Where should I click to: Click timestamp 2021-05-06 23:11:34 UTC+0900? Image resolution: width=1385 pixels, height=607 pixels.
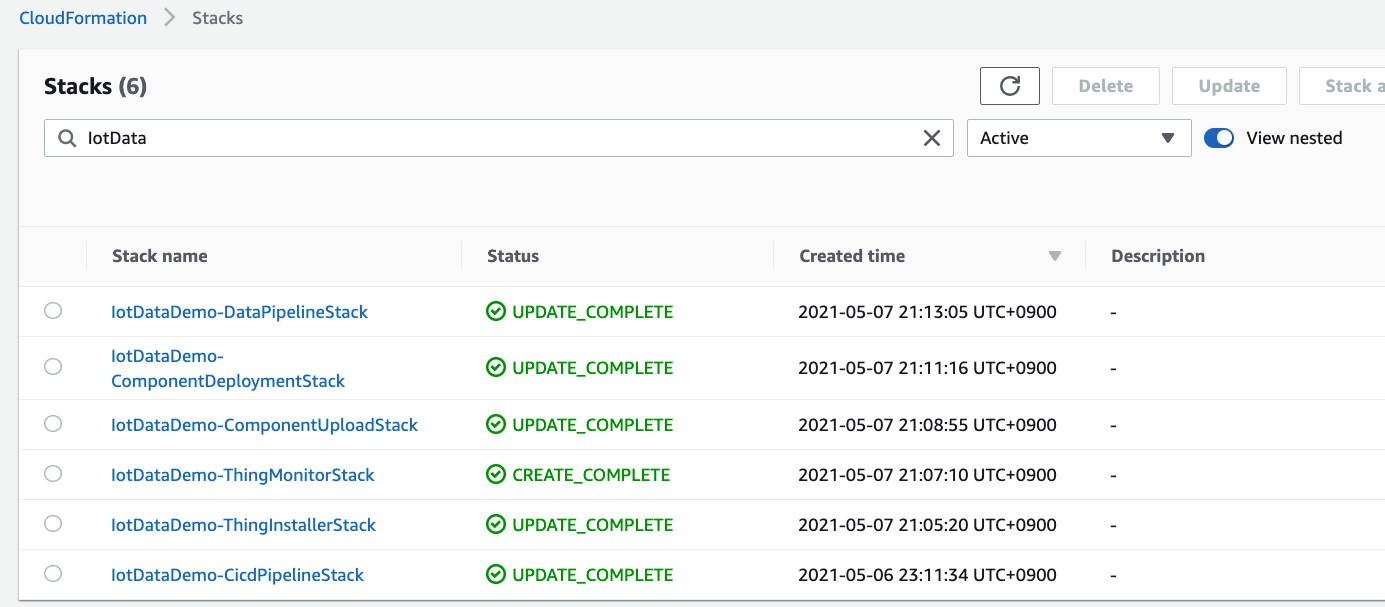coord(927,575)
